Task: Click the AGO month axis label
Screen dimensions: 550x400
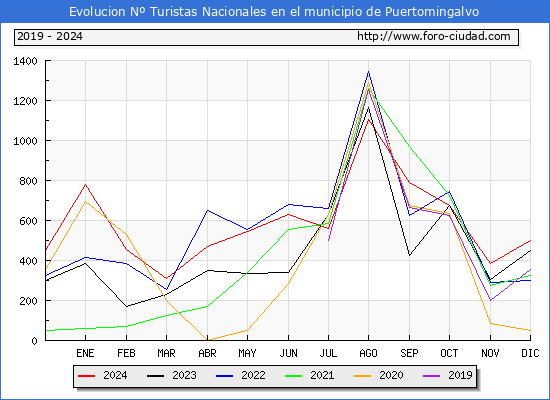Action: tap(368, 353)
